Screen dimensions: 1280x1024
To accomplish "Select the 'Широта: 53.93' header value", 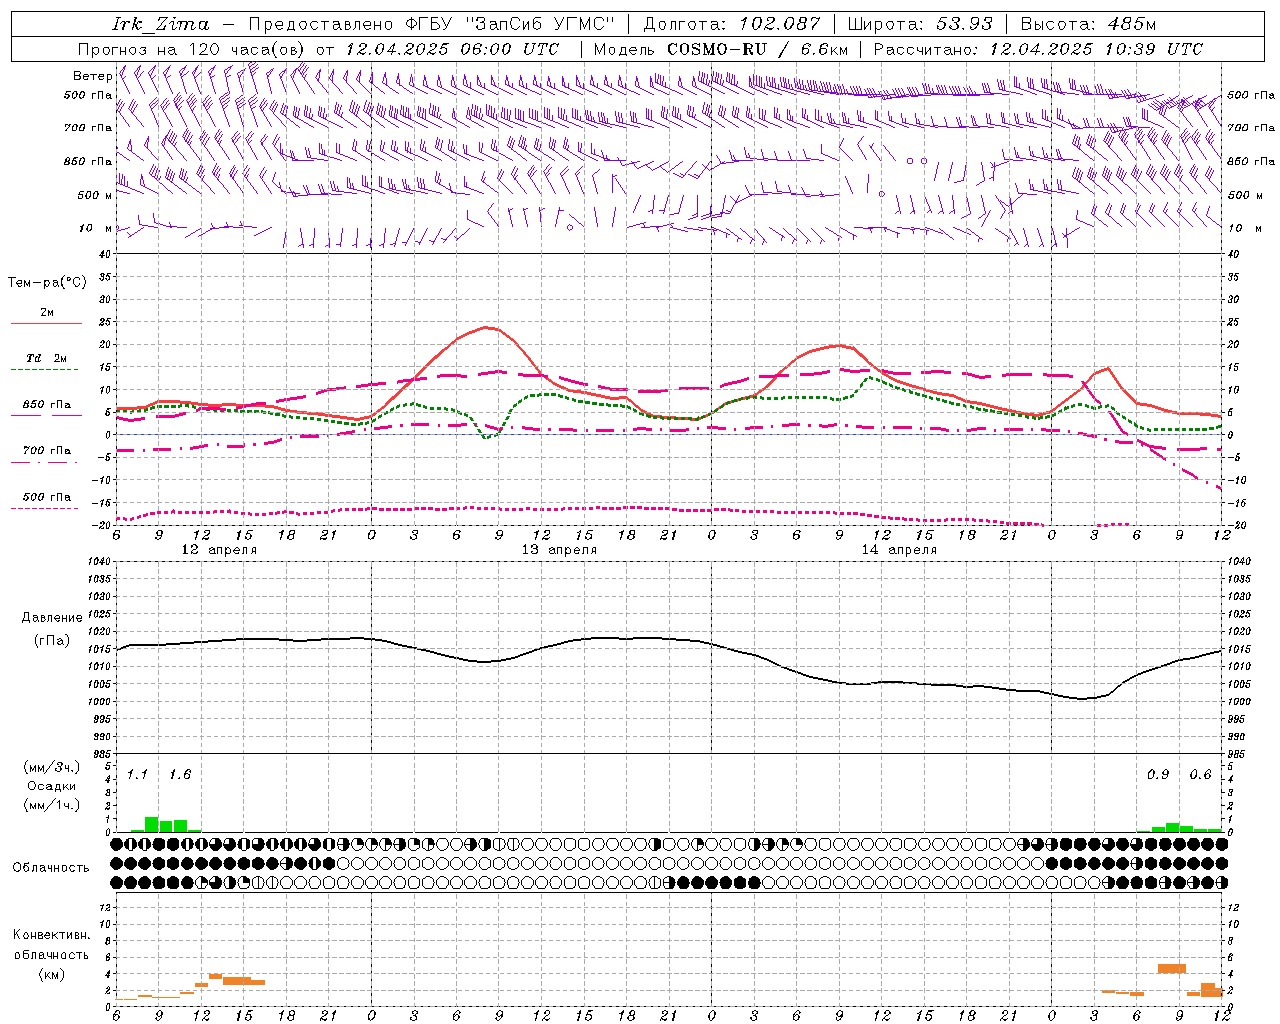I will pyautogui.click(x=920, y=24).
